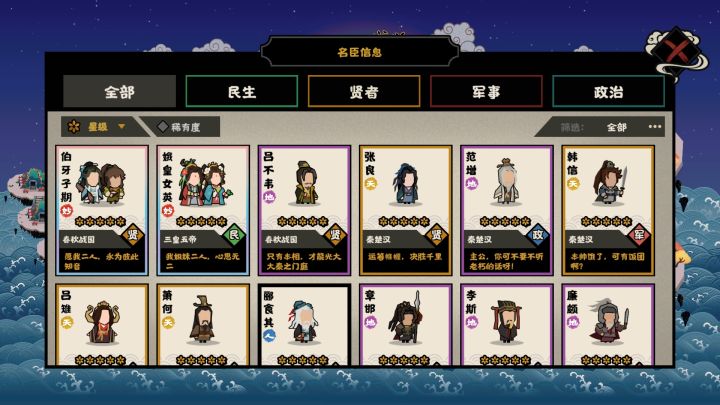
Task: Click the red 妙 icon on 娥皇女英 card
Action: (x=168, y=211)
